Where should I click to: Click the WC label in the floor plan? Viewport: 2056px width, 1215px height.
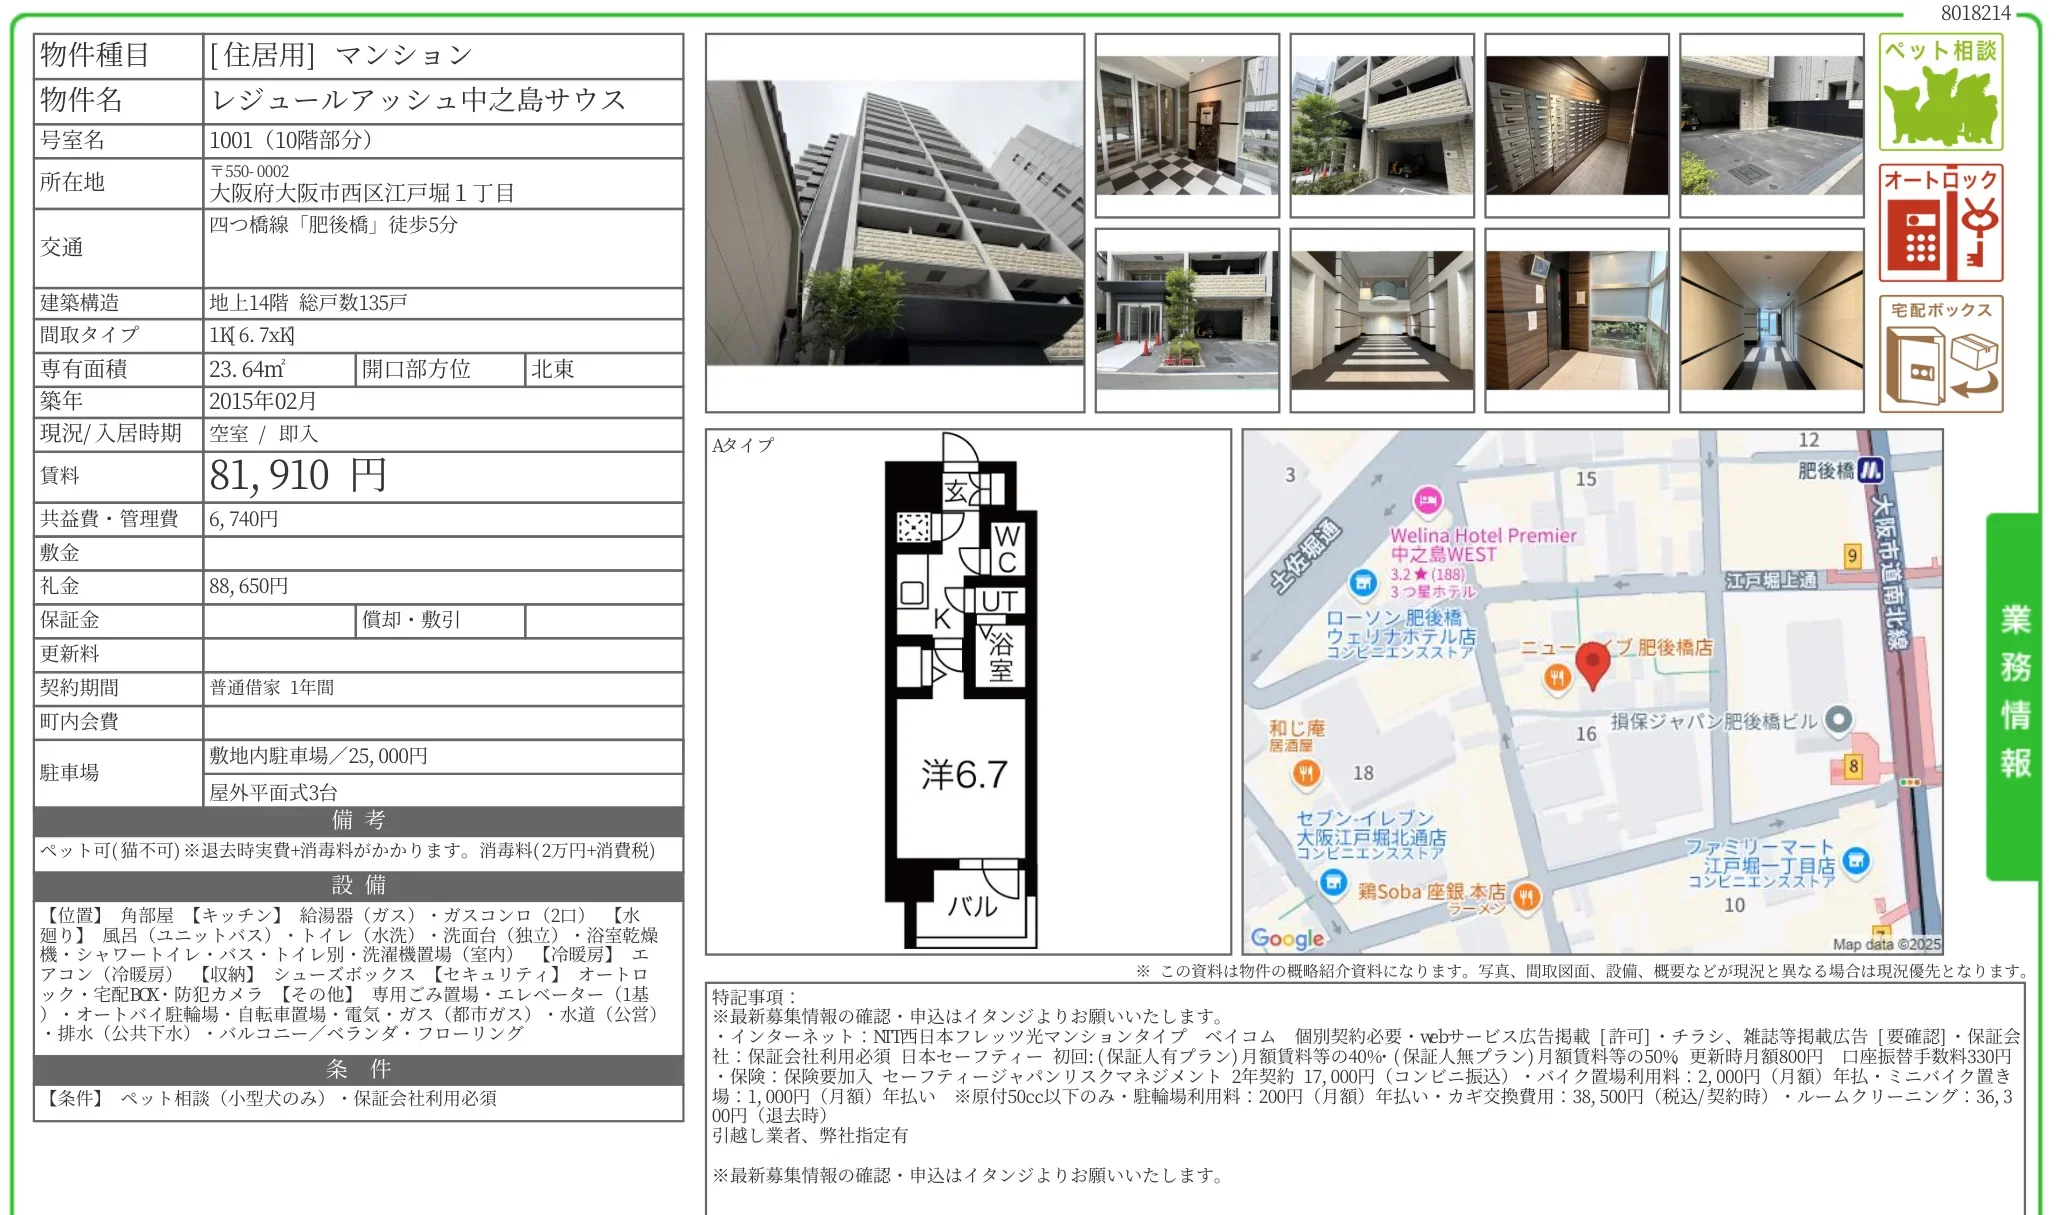(x=1007, y=549)
